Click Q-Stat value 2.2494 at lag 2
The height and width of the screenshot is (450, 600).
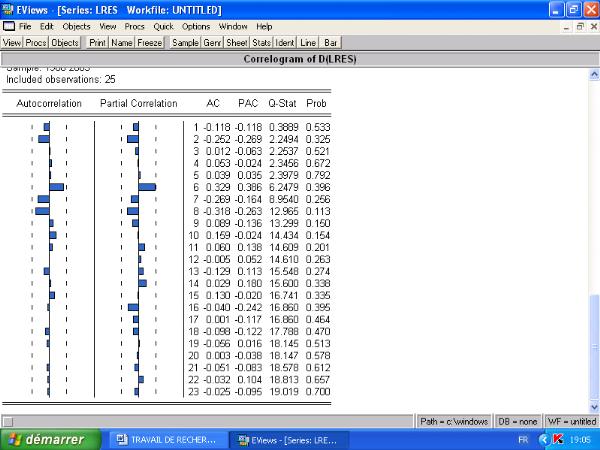click(284, 139)
